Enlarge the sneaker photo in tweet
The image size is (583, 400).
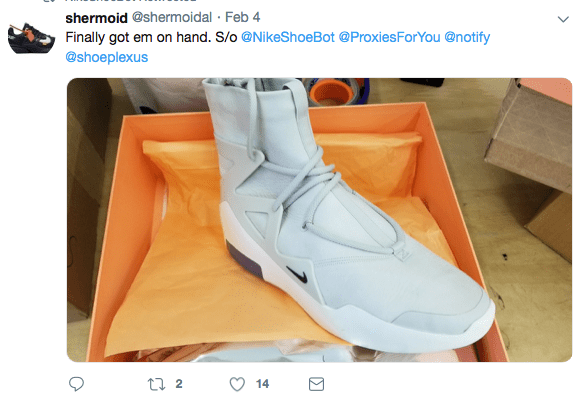pyautogui.click(x=319, y=220)
